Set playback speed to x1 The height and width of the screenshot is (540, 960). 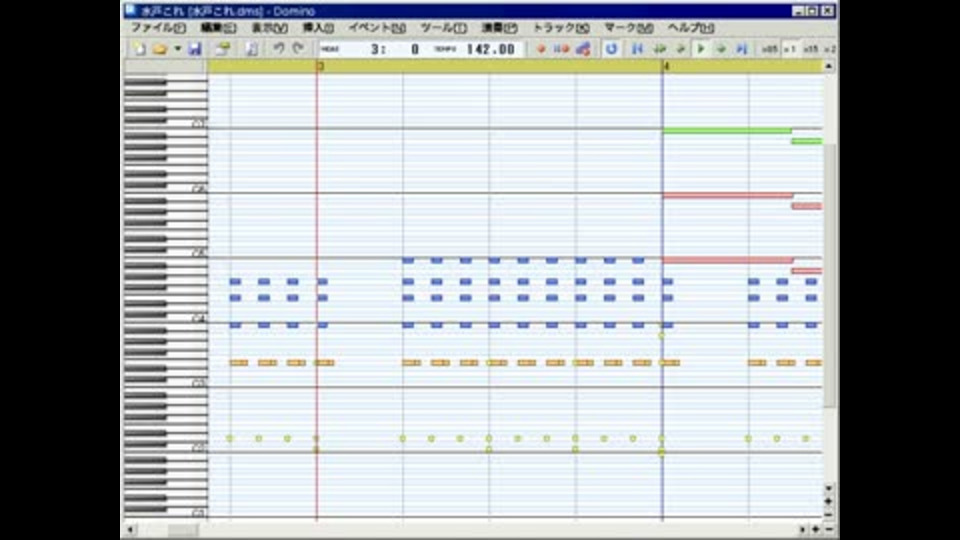[790, 49]
